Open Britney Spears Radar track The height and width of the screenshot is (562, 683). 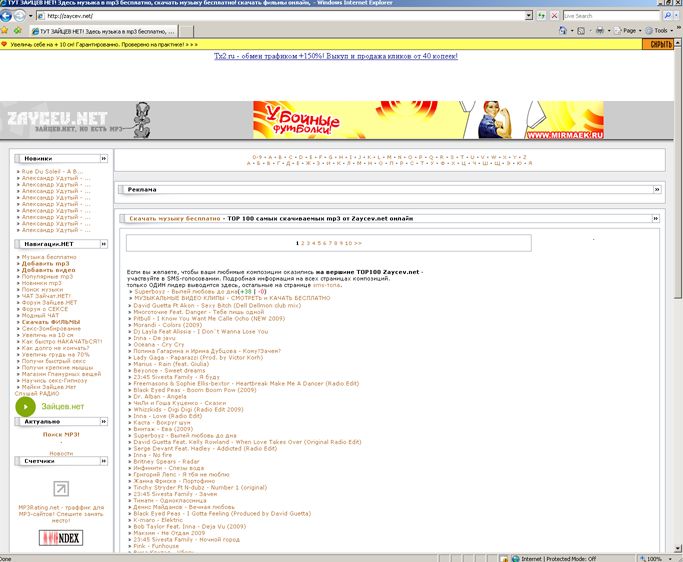(x=166, y=461)
